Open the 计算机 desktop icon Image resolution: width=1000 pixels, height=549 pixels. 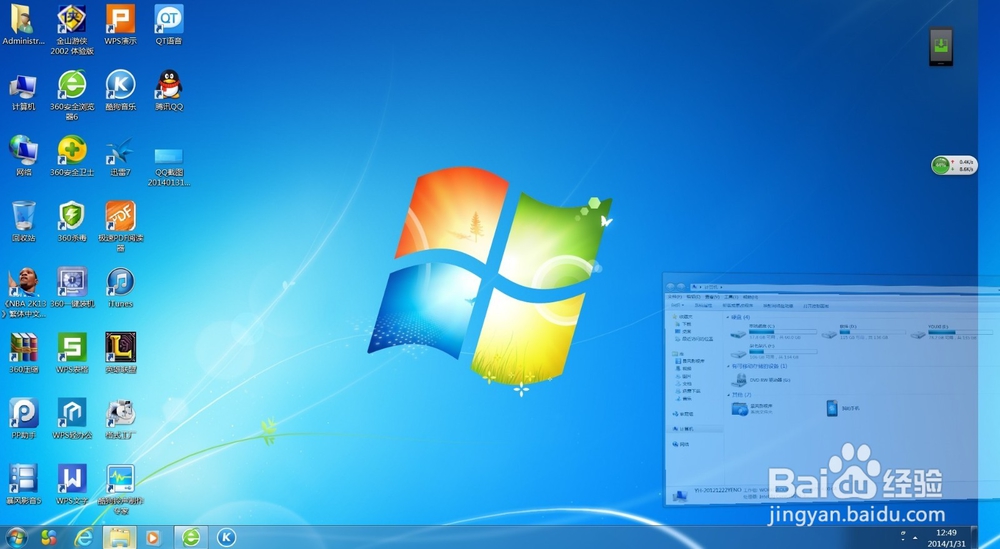pyautogui.click(x=24, y=91)
